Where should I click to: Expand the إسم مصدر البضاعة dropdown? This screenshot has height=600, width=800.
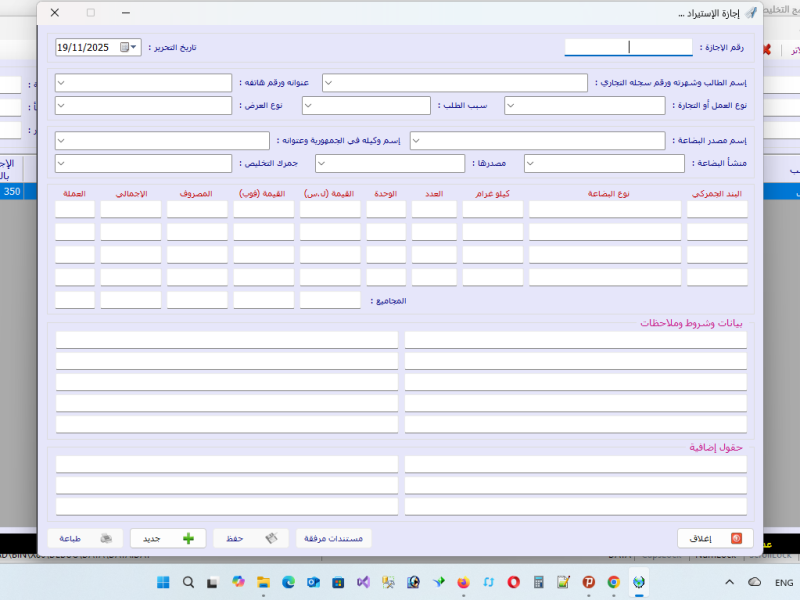(416, 140)
